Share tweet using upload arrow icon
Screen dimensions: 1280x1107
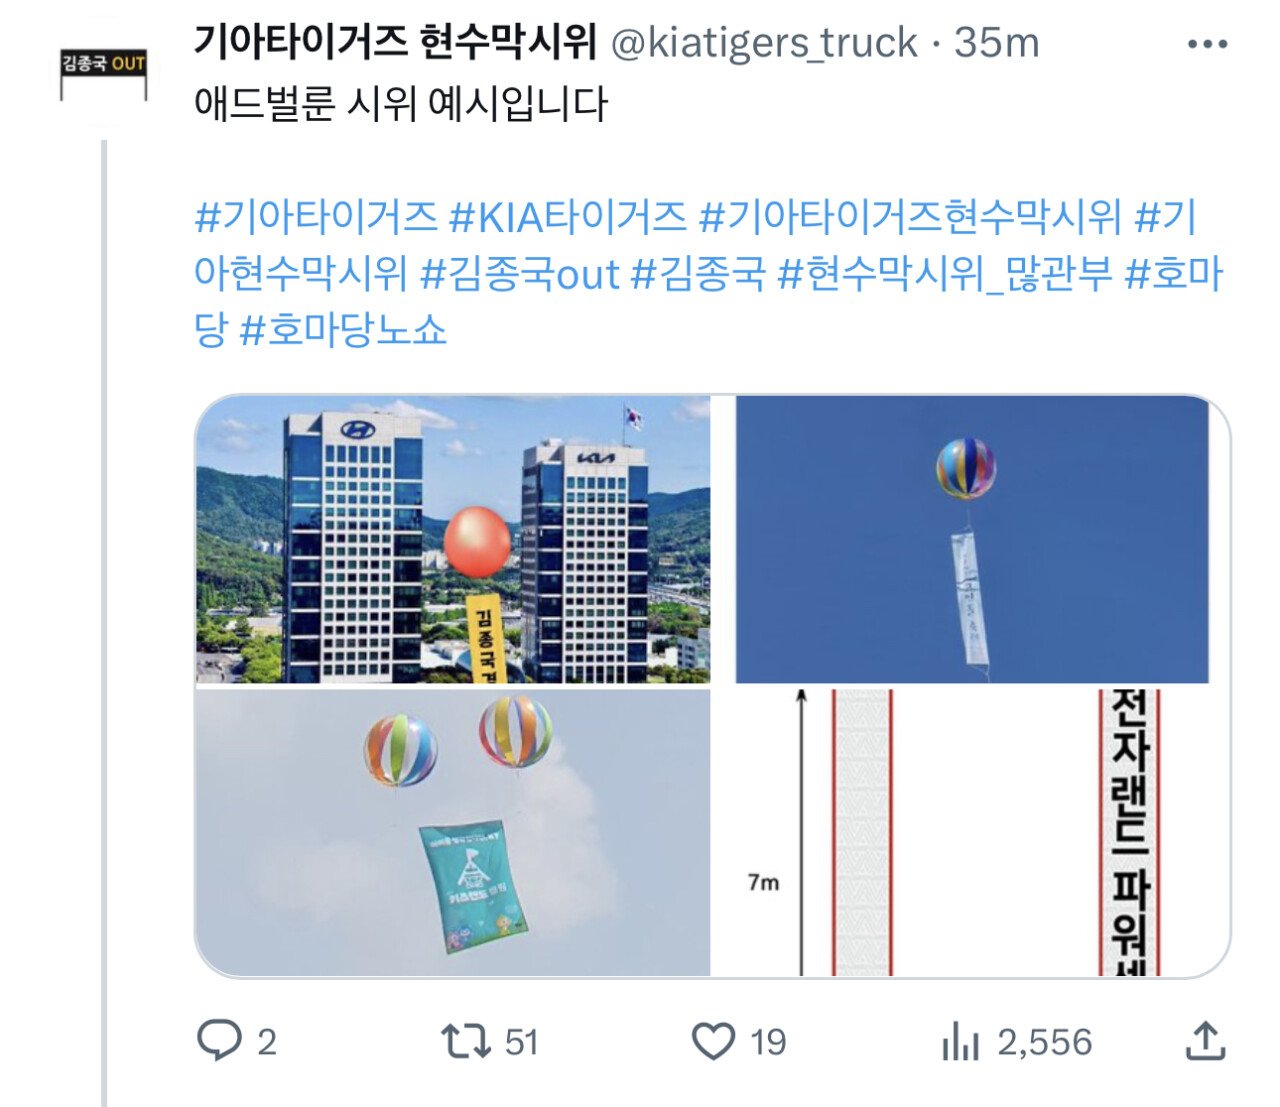coord(1205,1041)
